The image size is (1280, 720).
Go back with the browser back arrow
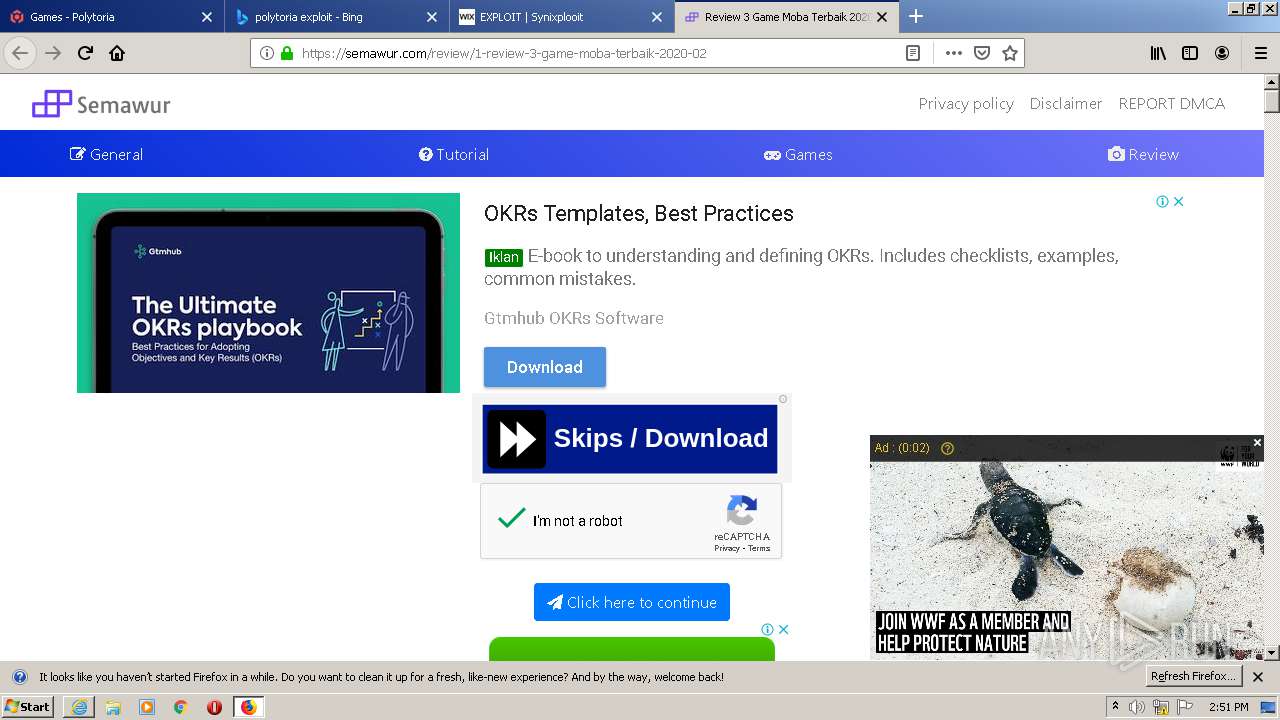pos(20,53)
